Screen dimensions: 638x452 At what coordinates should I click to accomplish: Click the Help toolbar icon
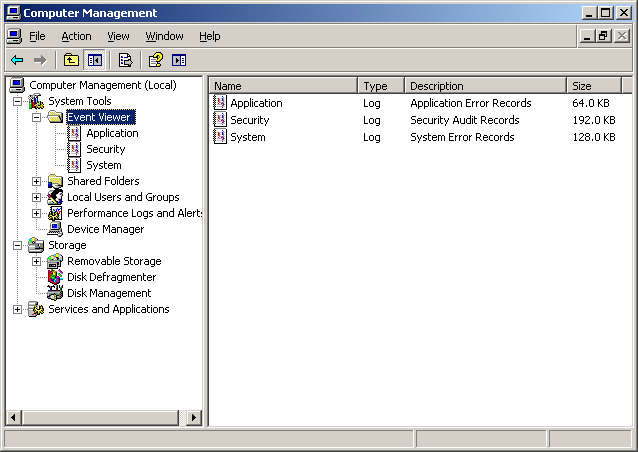(155, 60)
